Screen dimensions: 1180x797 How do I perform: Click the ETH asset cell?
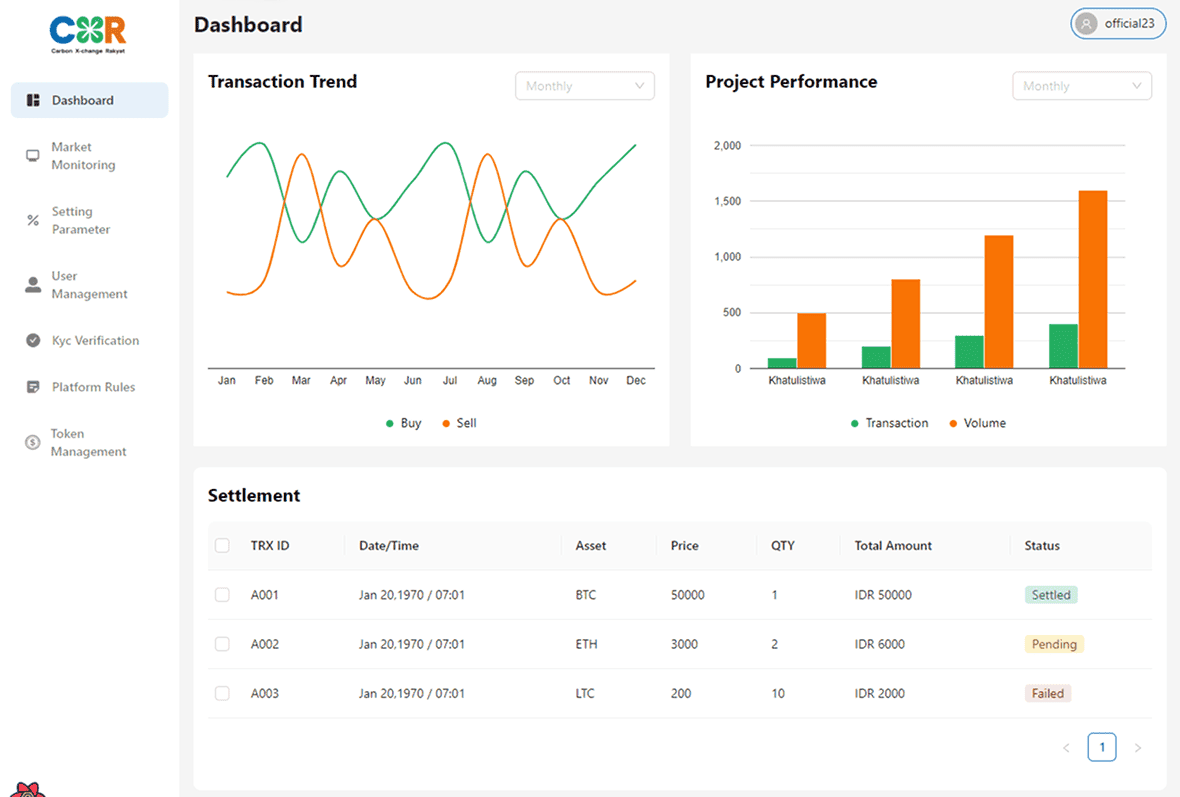pos(586,644)
